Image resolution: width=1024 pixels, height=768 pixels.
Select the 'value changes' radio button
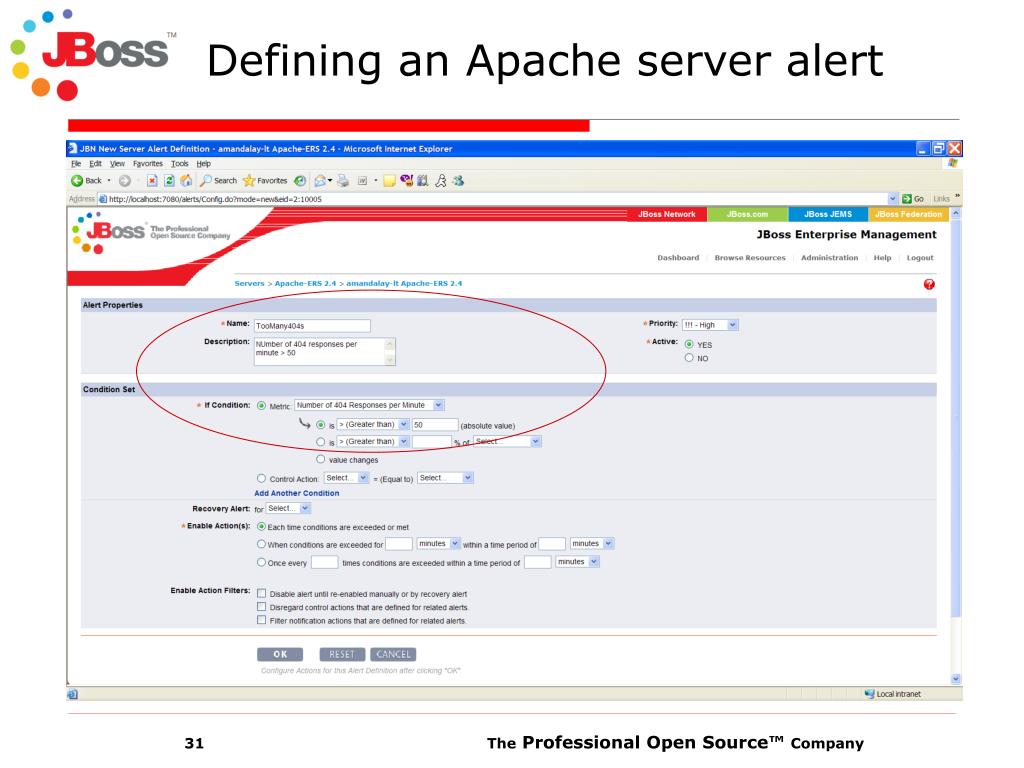[321, 459]
